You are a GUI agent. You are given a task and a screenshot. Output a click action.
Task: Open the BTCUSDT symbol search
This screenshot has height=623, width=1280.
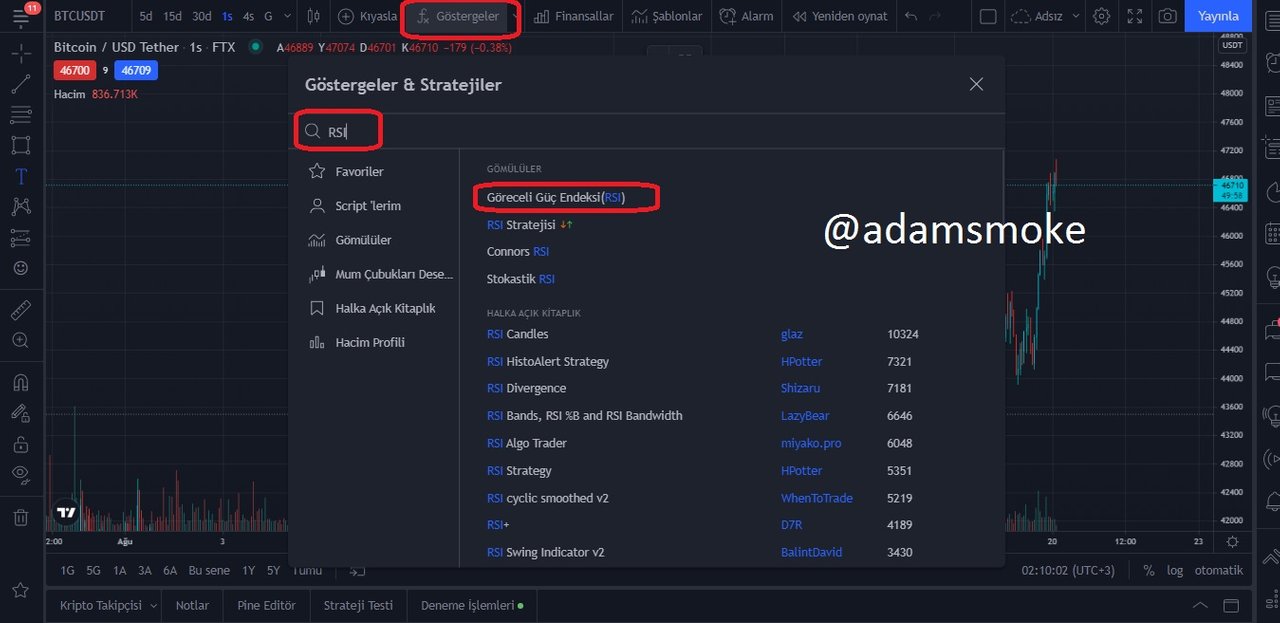click(79, 16)
